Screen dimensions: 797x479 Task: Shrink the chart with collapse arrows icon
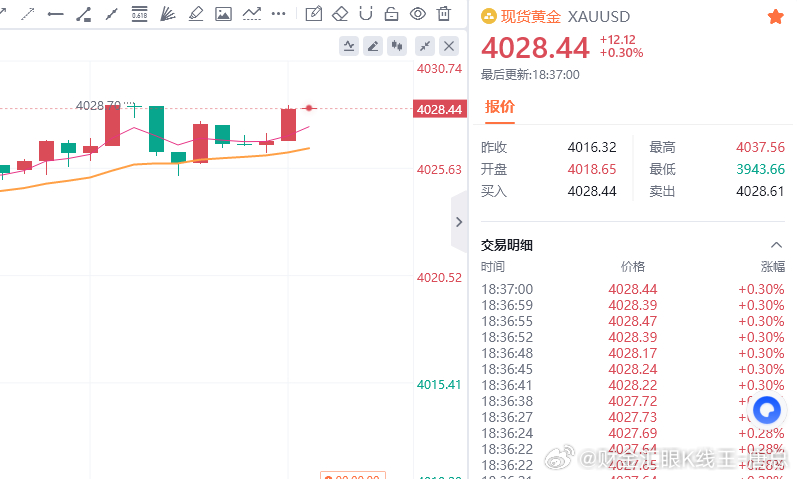pyautogui.click(x=424, y=46)
